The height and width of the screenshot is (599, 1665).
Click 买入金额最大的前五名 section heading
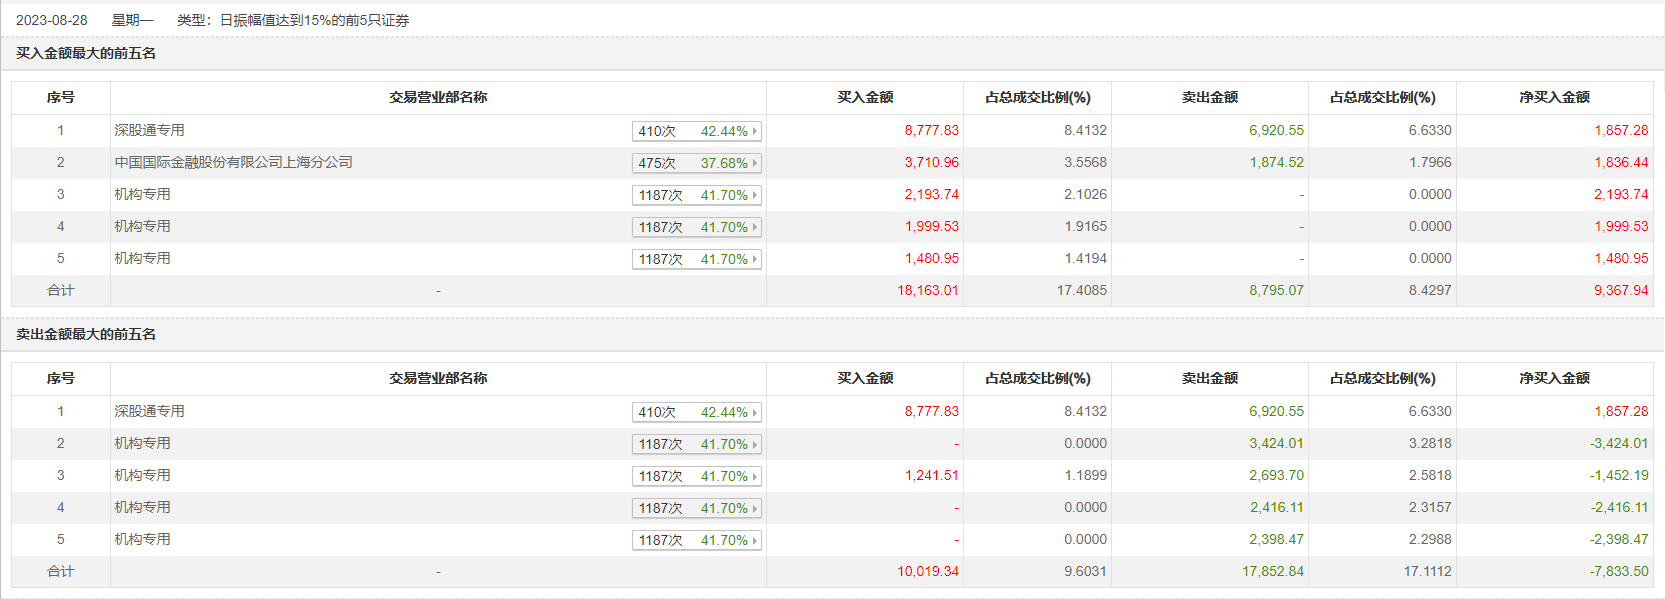[86, 53]
